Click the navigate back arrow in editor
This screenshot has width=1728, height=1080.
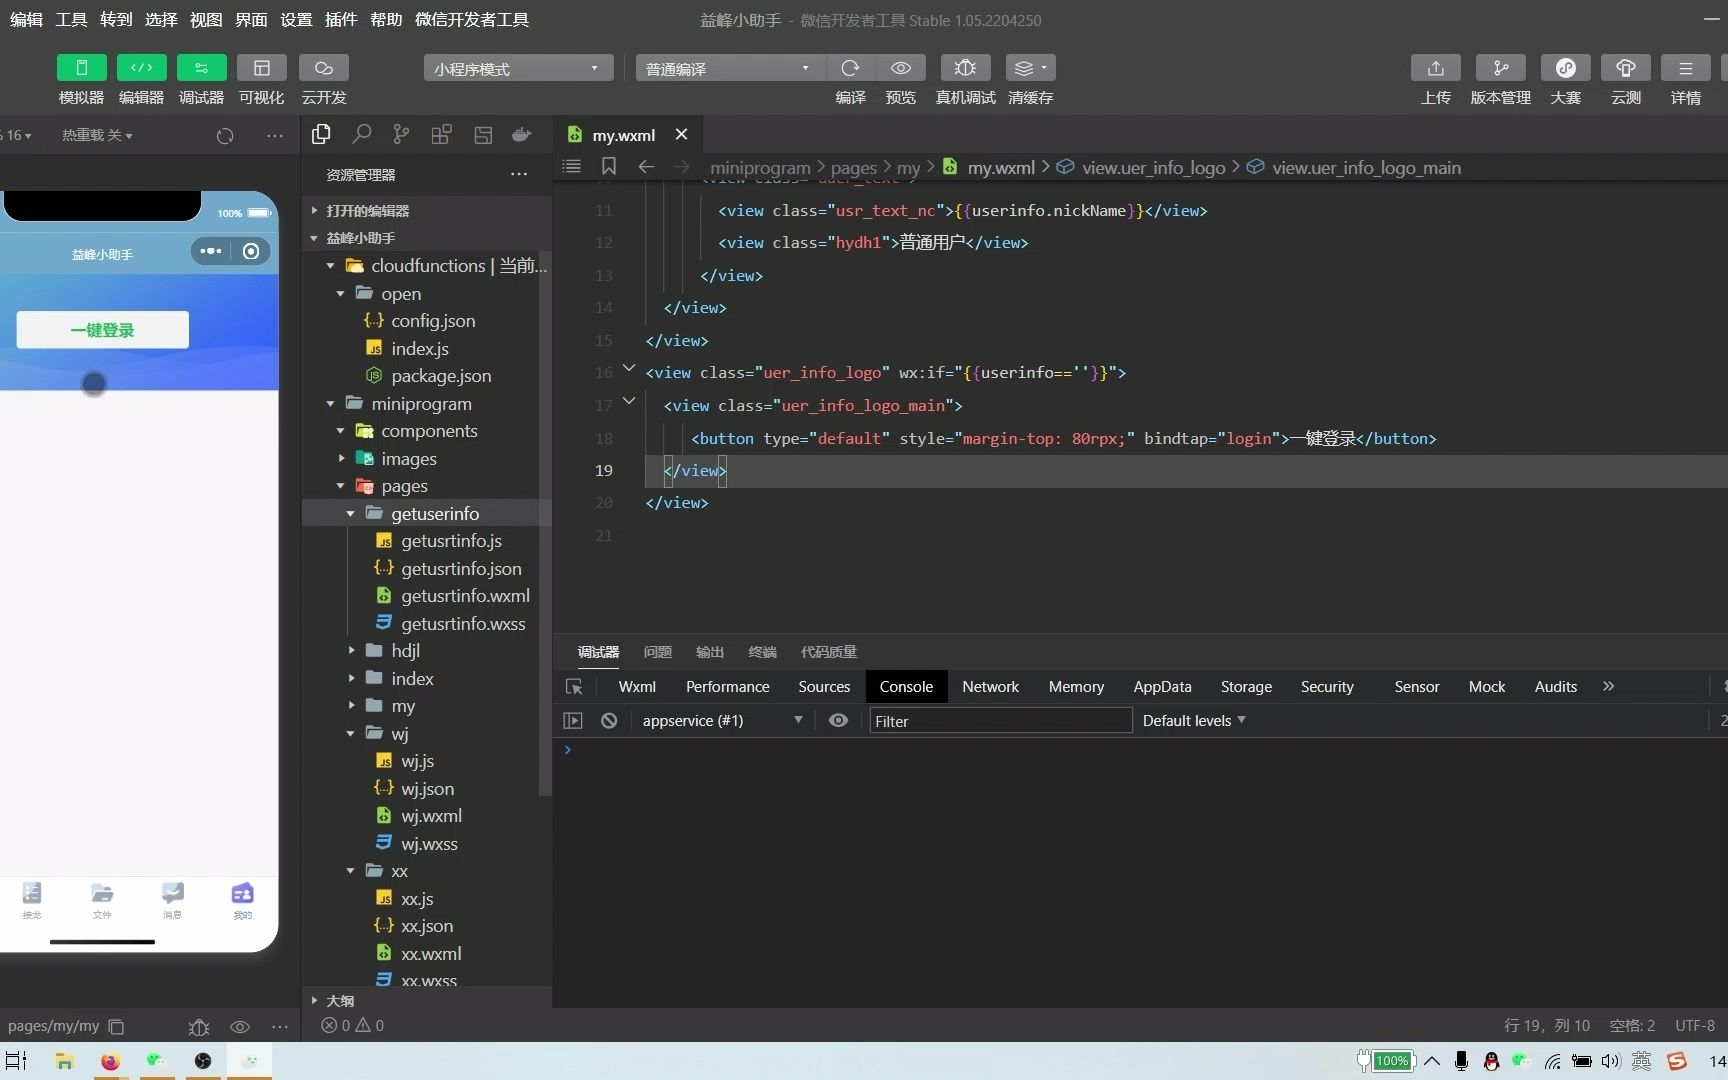click(646, 167)
